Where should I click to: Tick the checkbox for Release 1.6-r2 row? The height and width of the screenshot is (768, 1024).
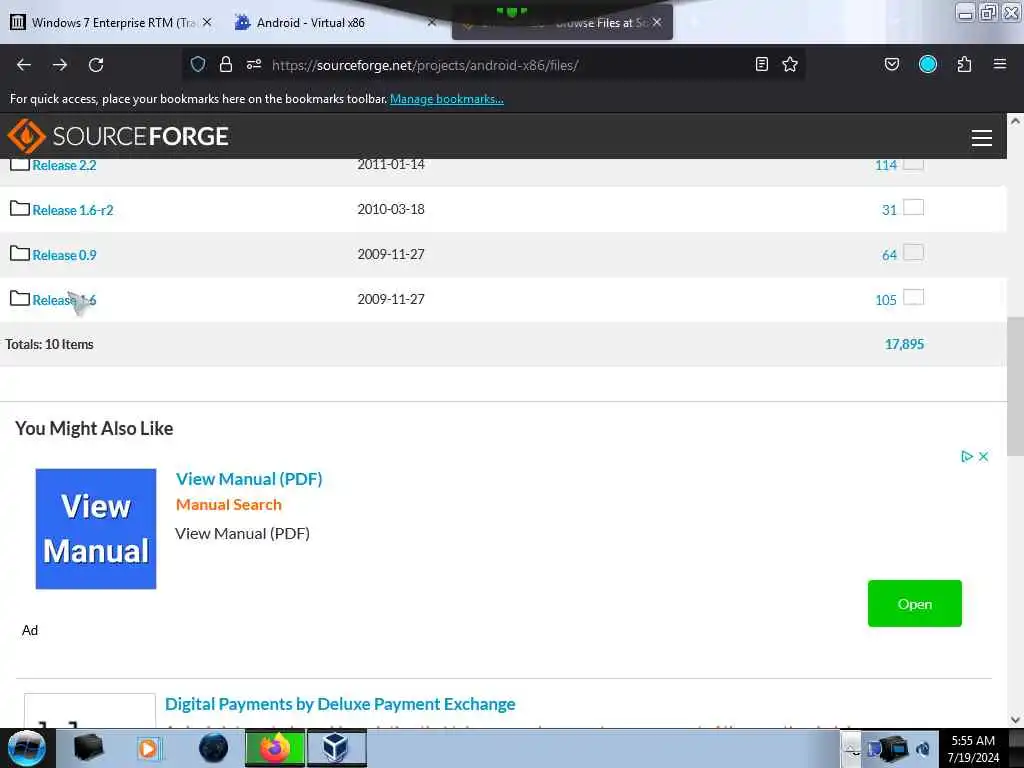[913, 208]
